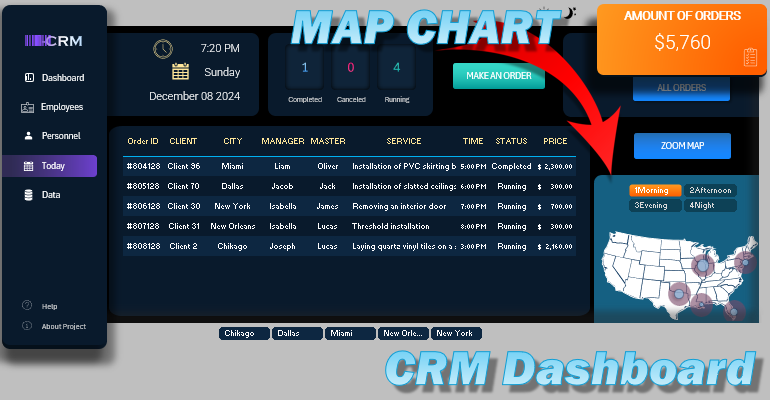The image size is (770, 400).
Task: Click 'Removing an interior door' service cell
Action: (399, 207)
